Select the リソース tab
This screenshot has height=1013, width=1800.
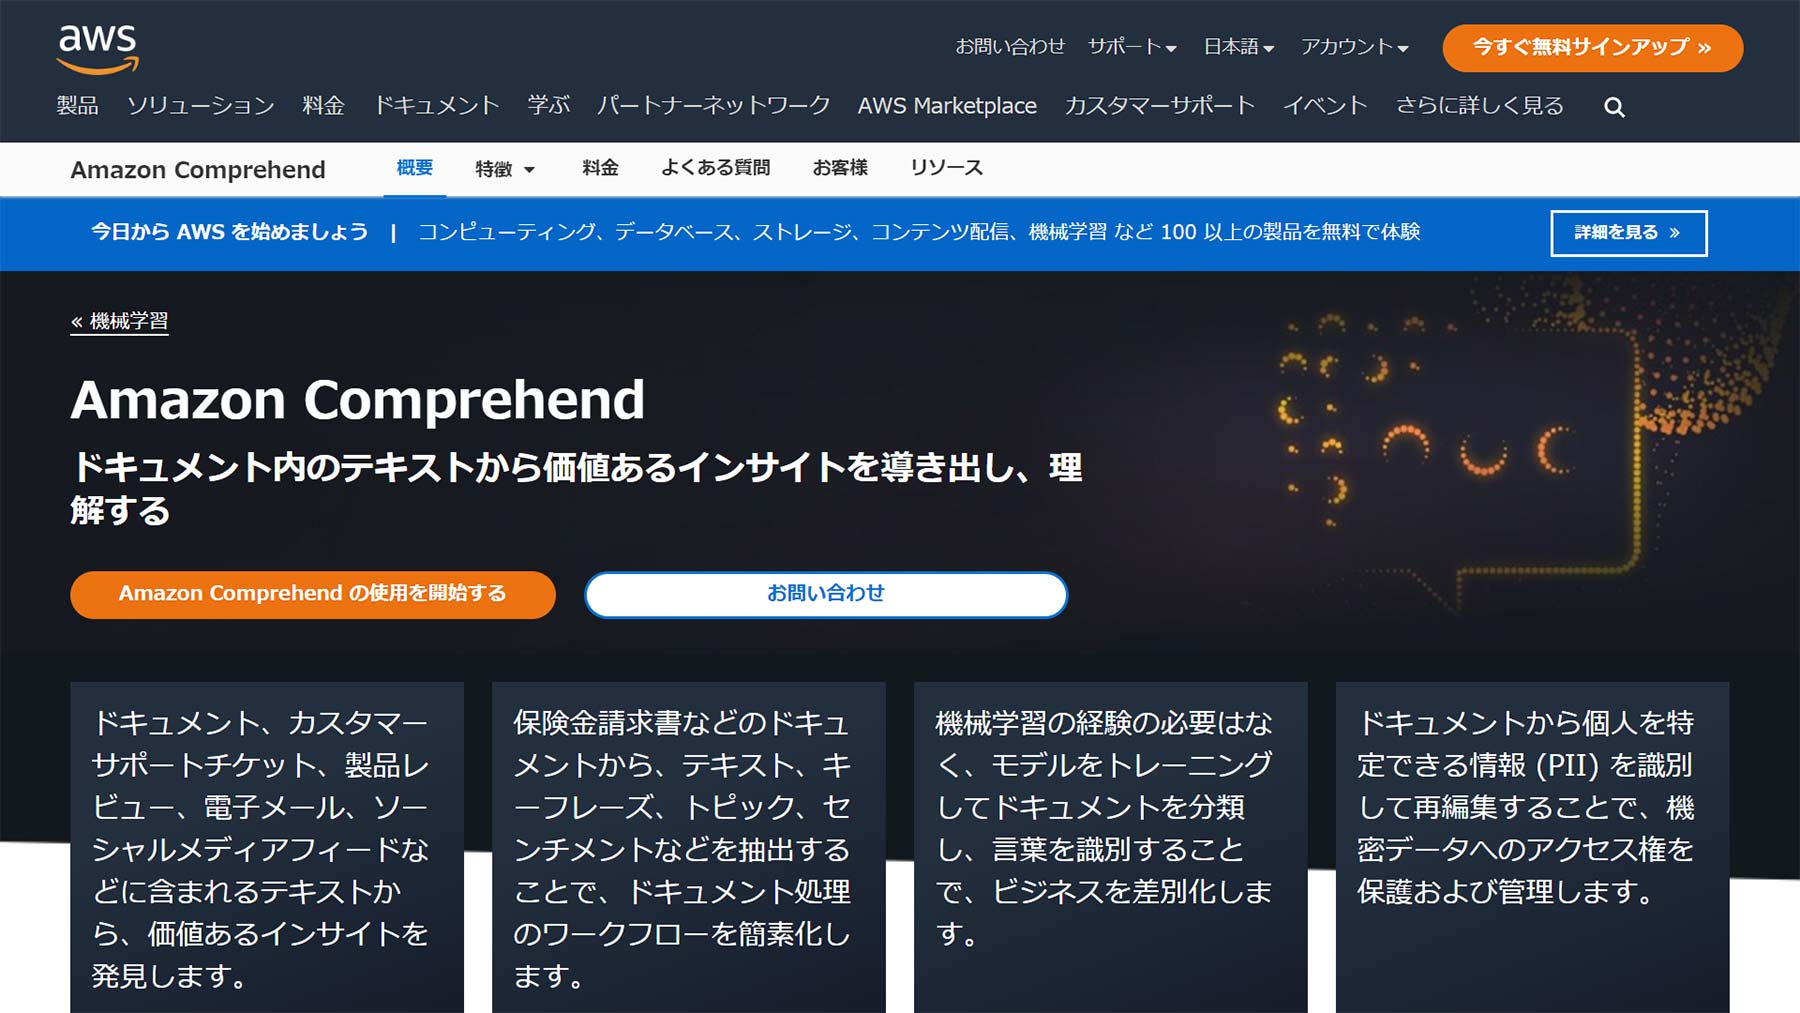pyautogui.click(x=946, y=168)
